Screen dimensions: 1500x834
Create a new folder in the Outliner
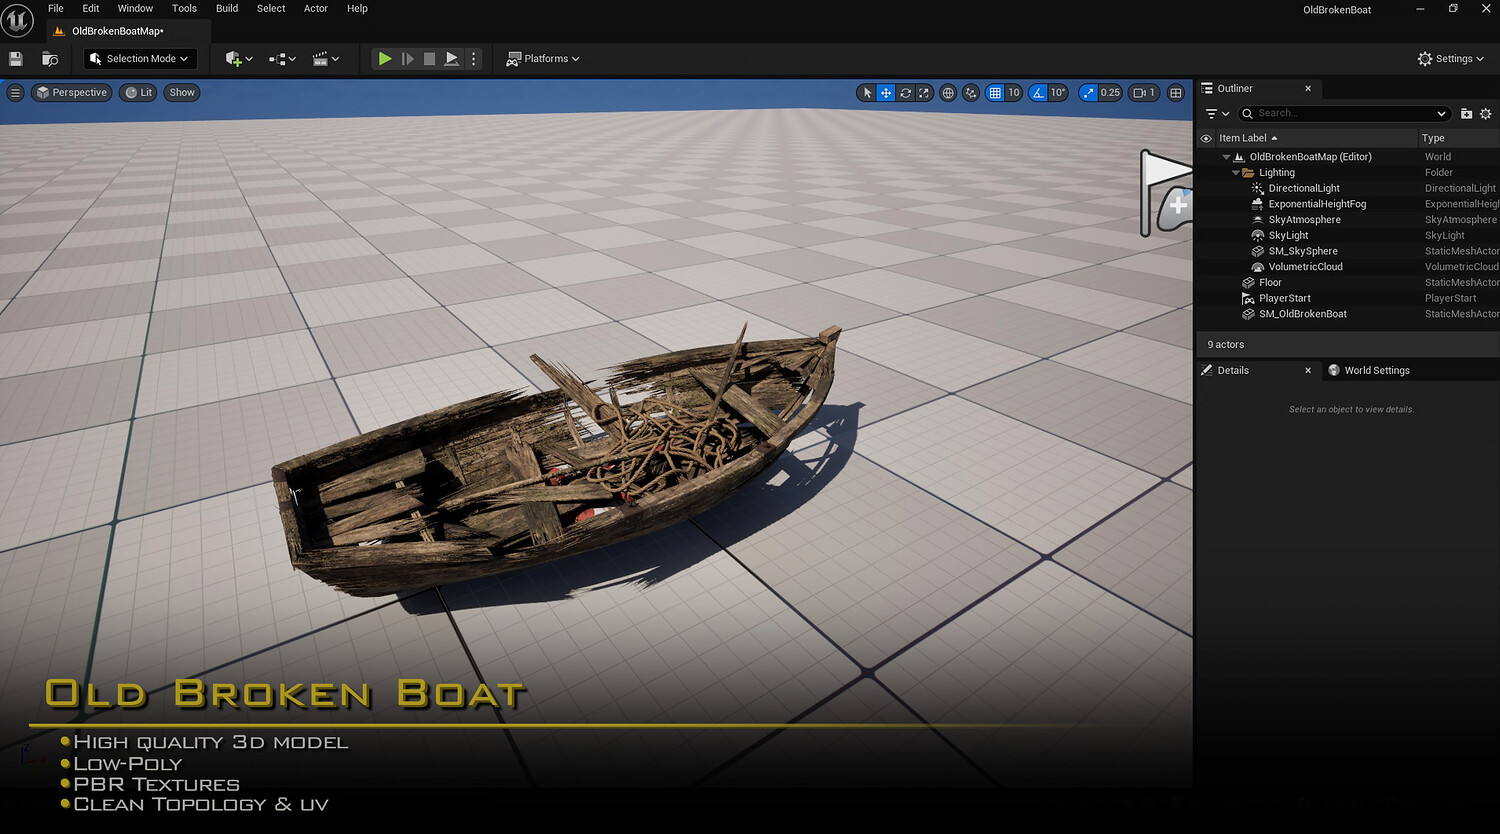pyautogui.click(x=1467, y=114)
